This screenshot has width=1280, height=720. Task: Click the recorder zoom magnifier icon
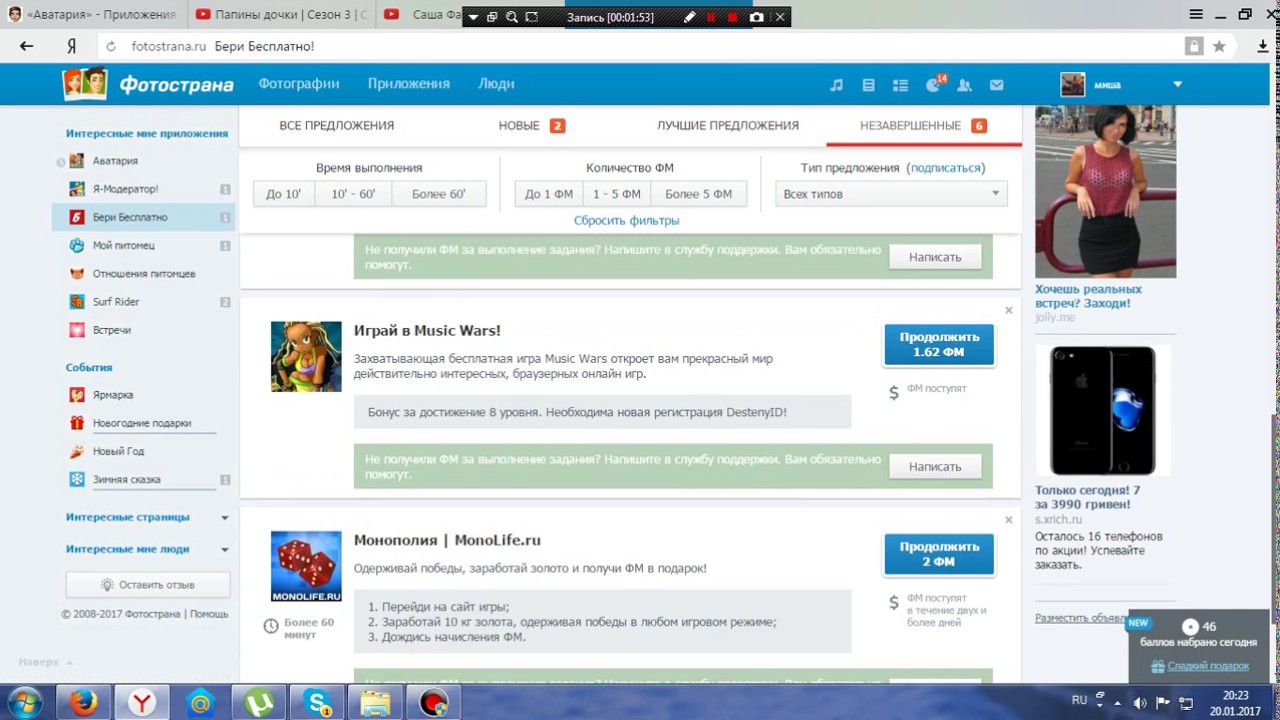pyautogui.click(x=512, y=17)
